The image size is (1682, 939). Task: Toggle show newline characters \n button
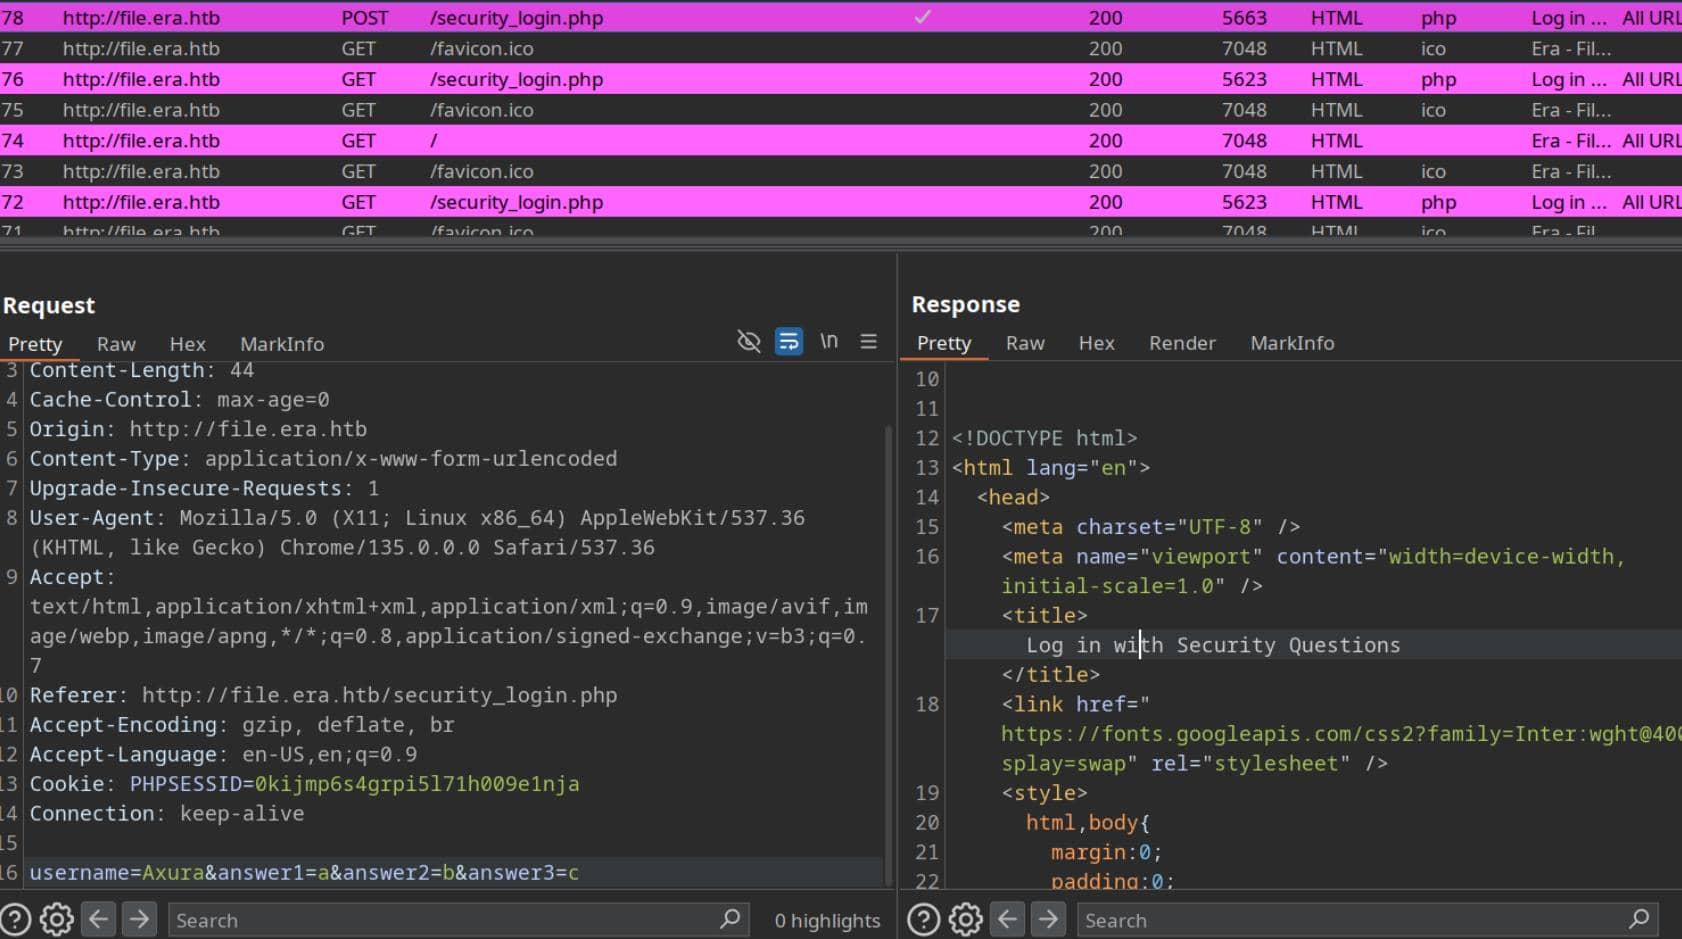click(x=828, y=341)
